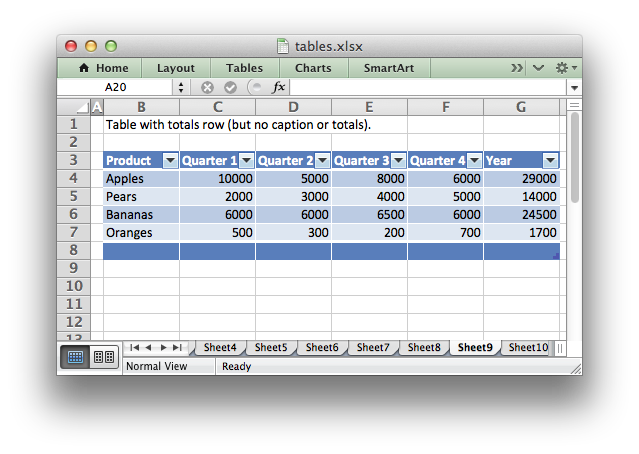The height and width of the screenshot is (454, 639).
Task: Select the Bananas cell
Action: click(x=141, y=214)
